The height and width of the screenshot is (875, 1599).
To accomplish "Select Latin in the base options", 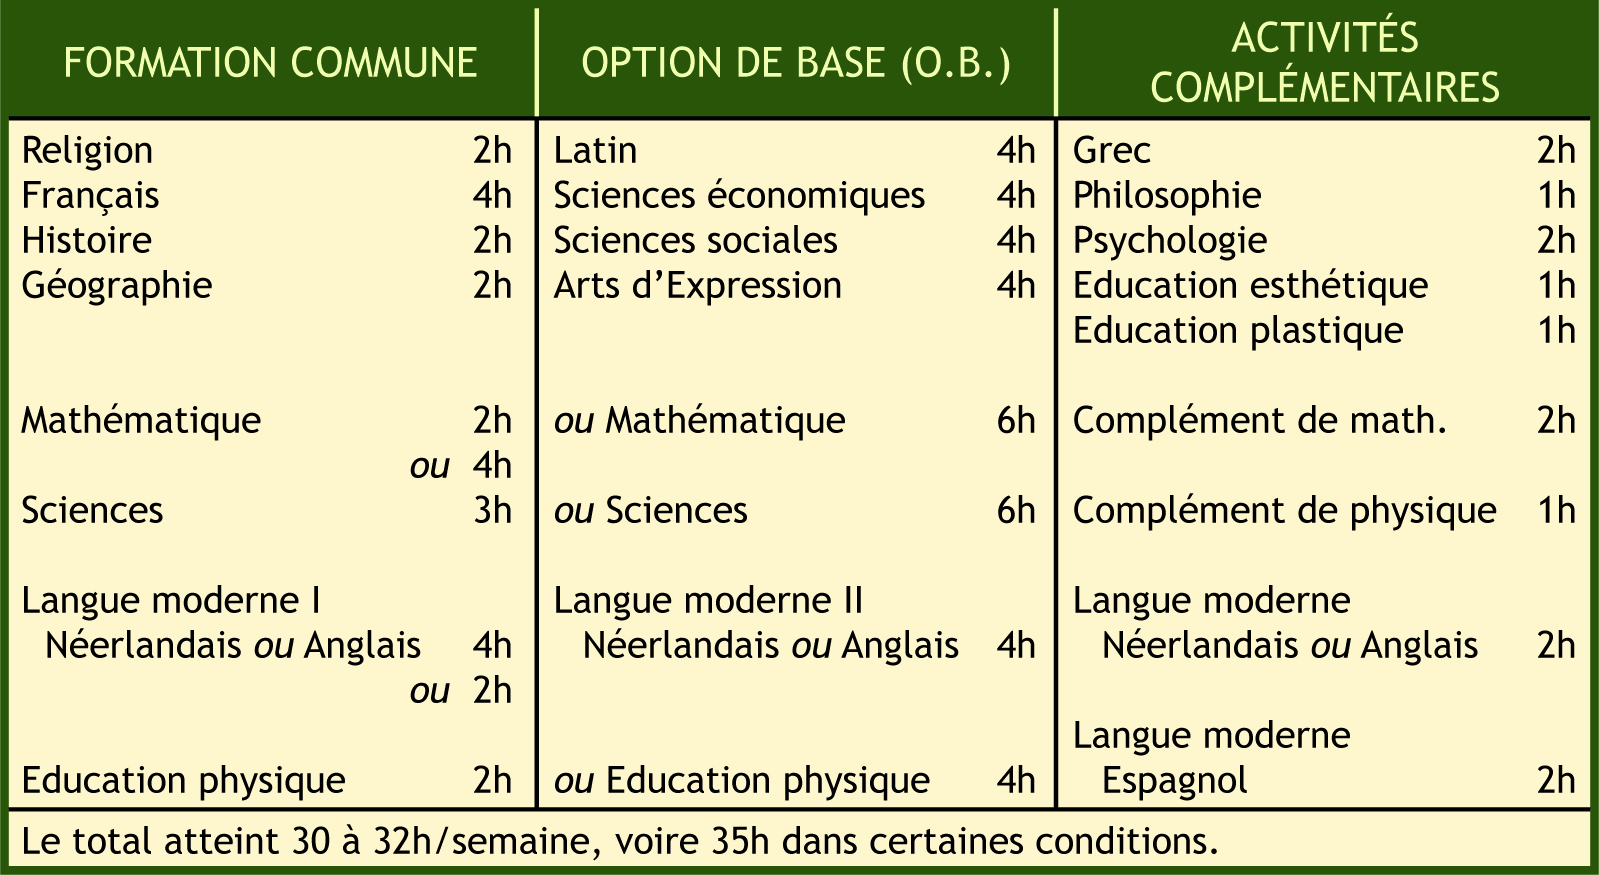I will (595, 151).
